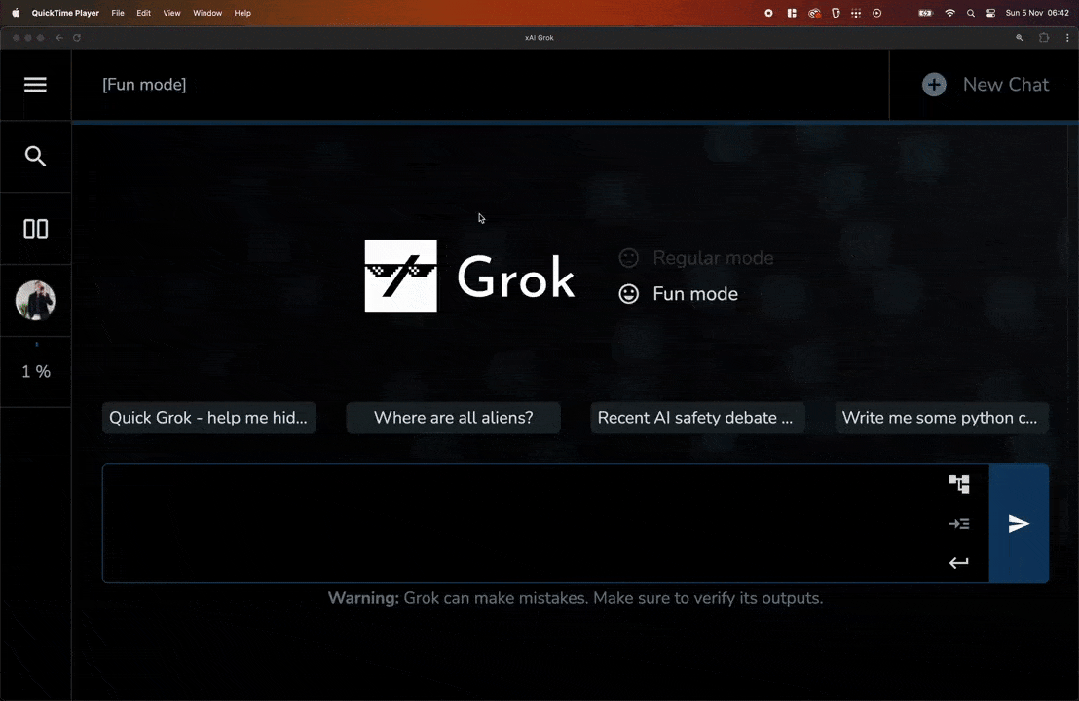Image resolution: width=1079 pixels, height=701 pixels.
Task: Click the tree branch icon in input box
Action: click(x=959, y=484)
